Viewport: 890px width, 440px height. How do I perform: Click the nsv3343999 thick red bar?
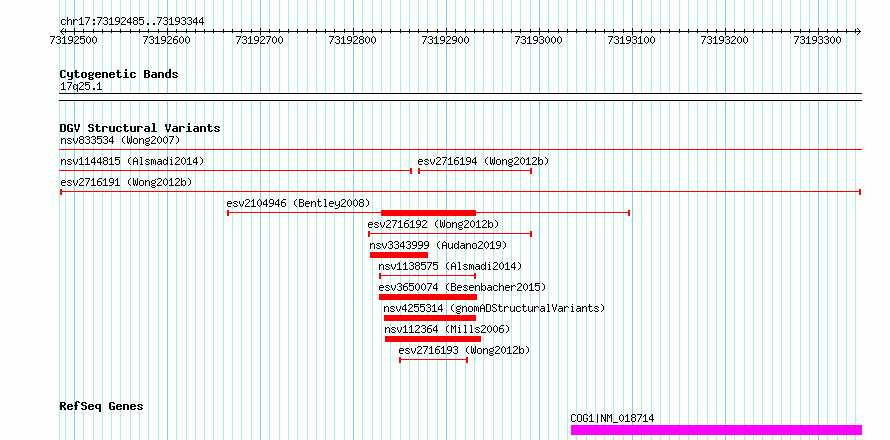click(x=399, y=255)
